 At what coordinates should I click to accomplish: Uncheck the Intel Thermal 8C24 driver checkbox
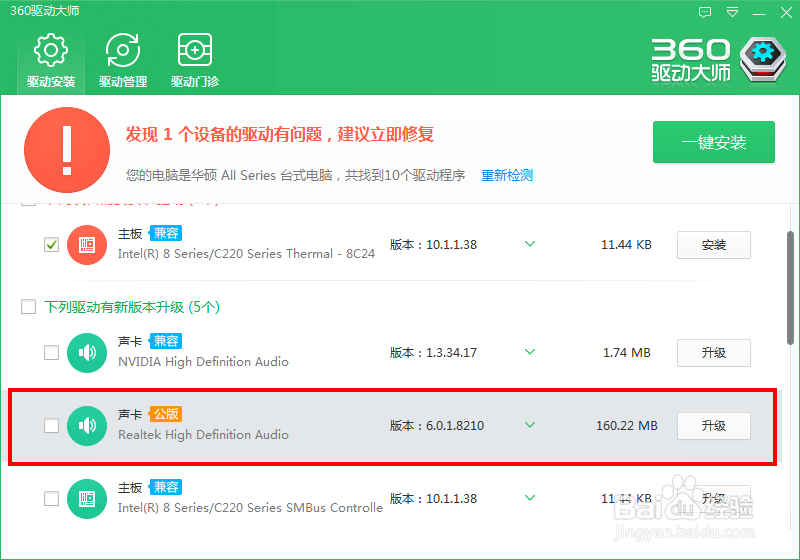pos(52,245)
